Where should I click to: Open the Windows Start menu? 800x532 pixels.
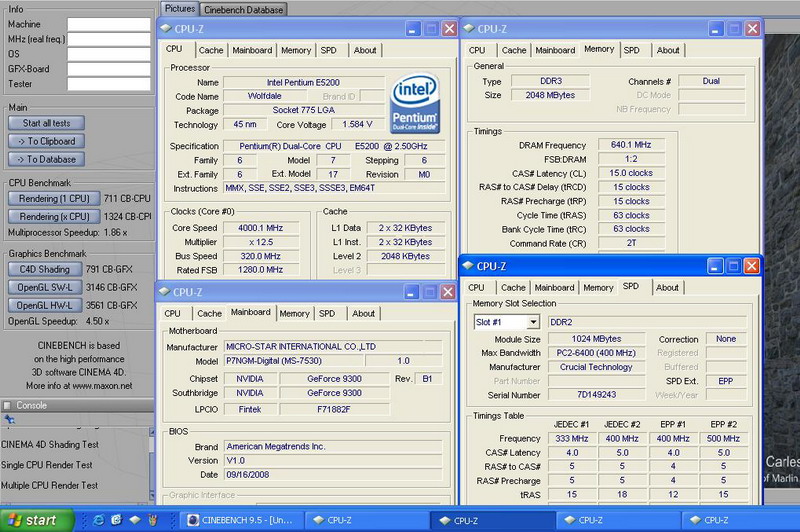click(36, 520)
